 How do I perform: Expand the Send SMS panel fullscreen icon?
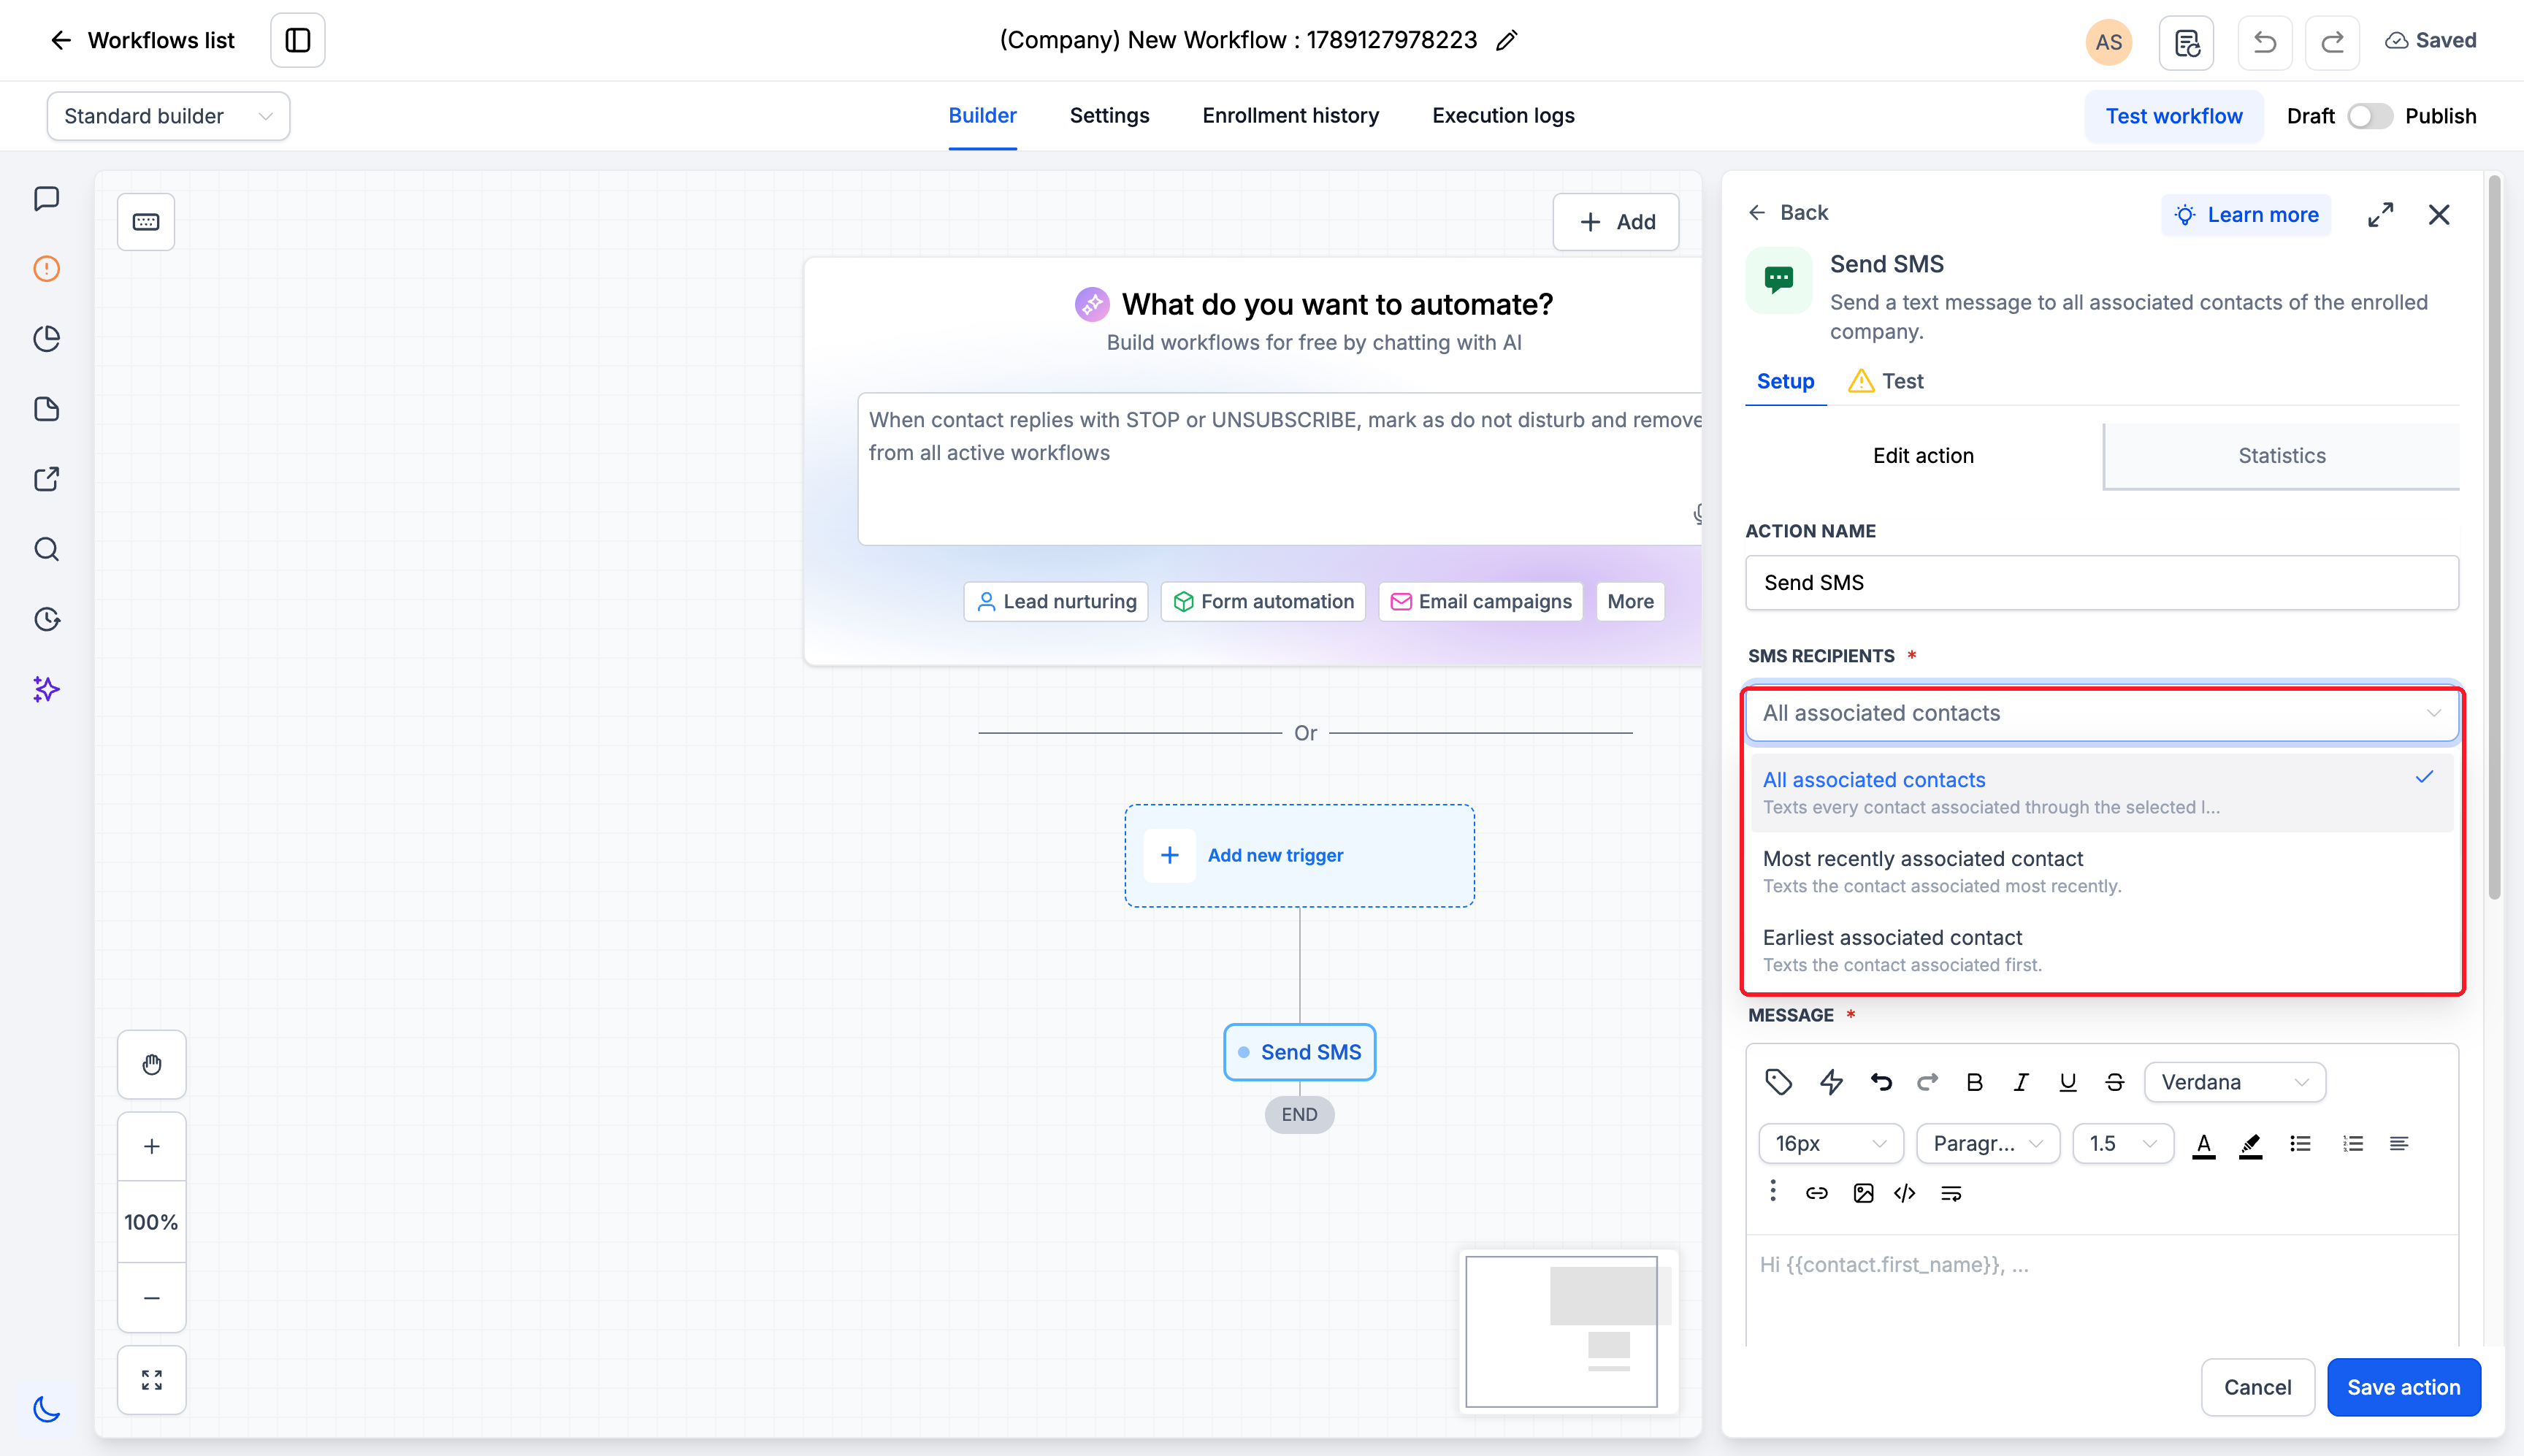(2380, 214)
